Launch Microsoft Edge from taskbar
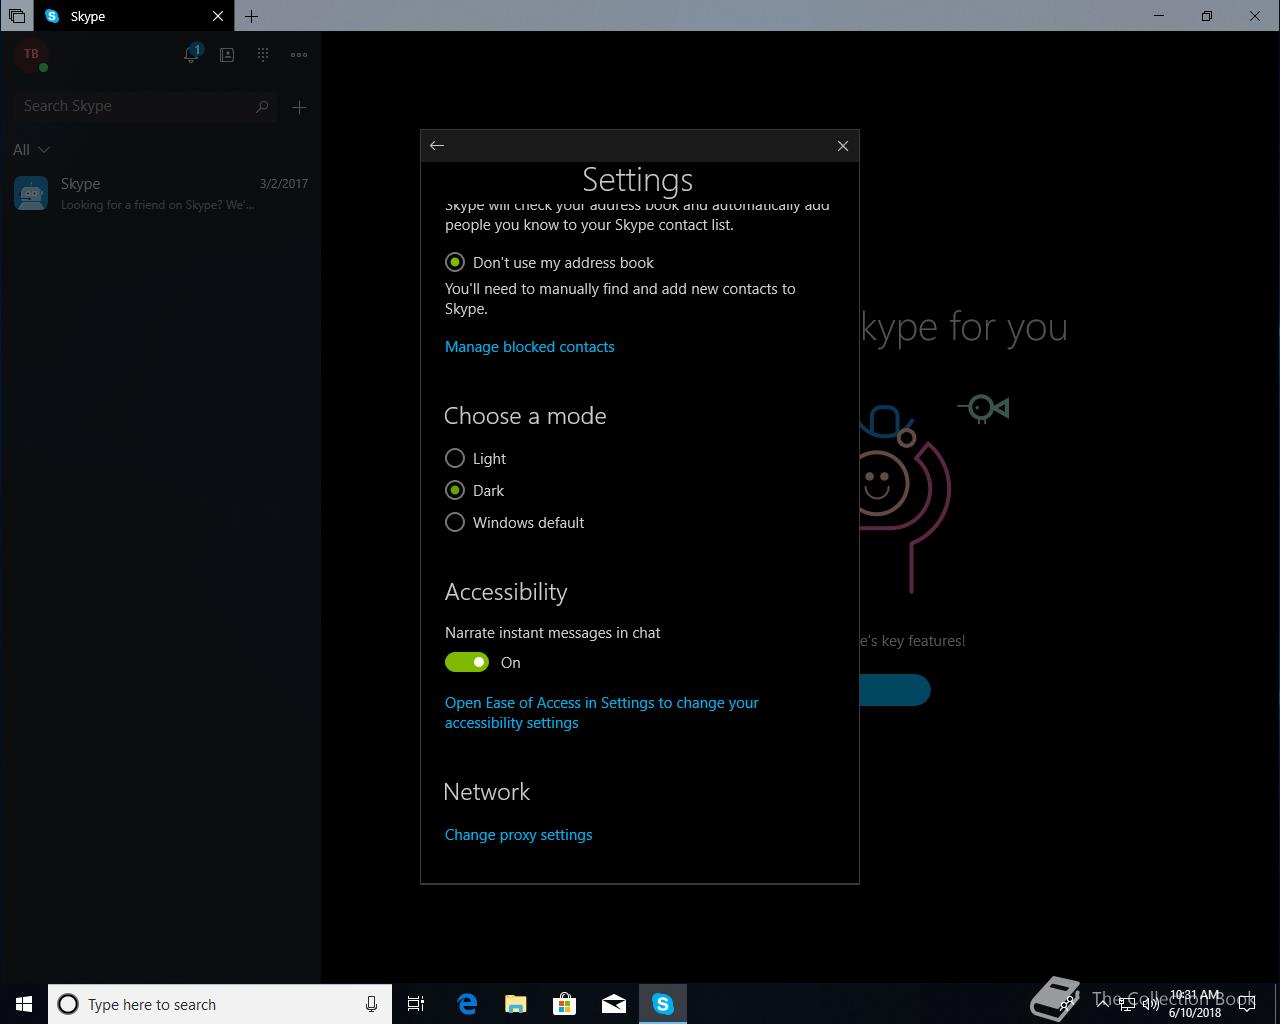1280x1024 pixels. coord(467,1004)
